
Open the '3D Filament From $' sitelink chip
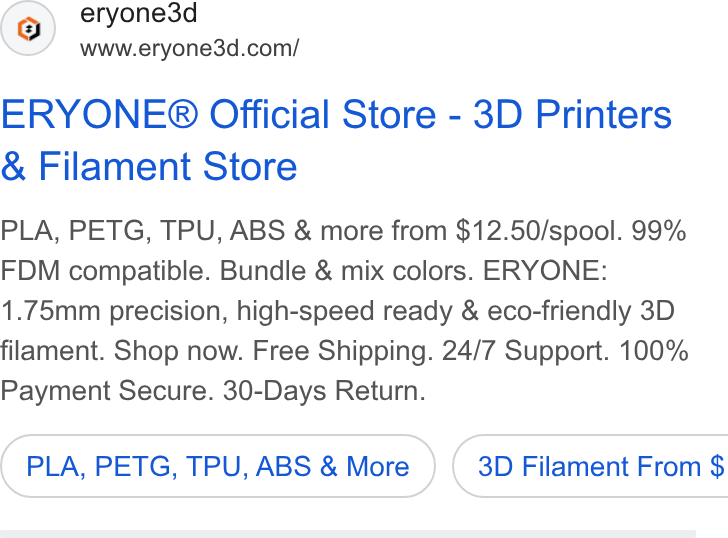pos(591,466)
